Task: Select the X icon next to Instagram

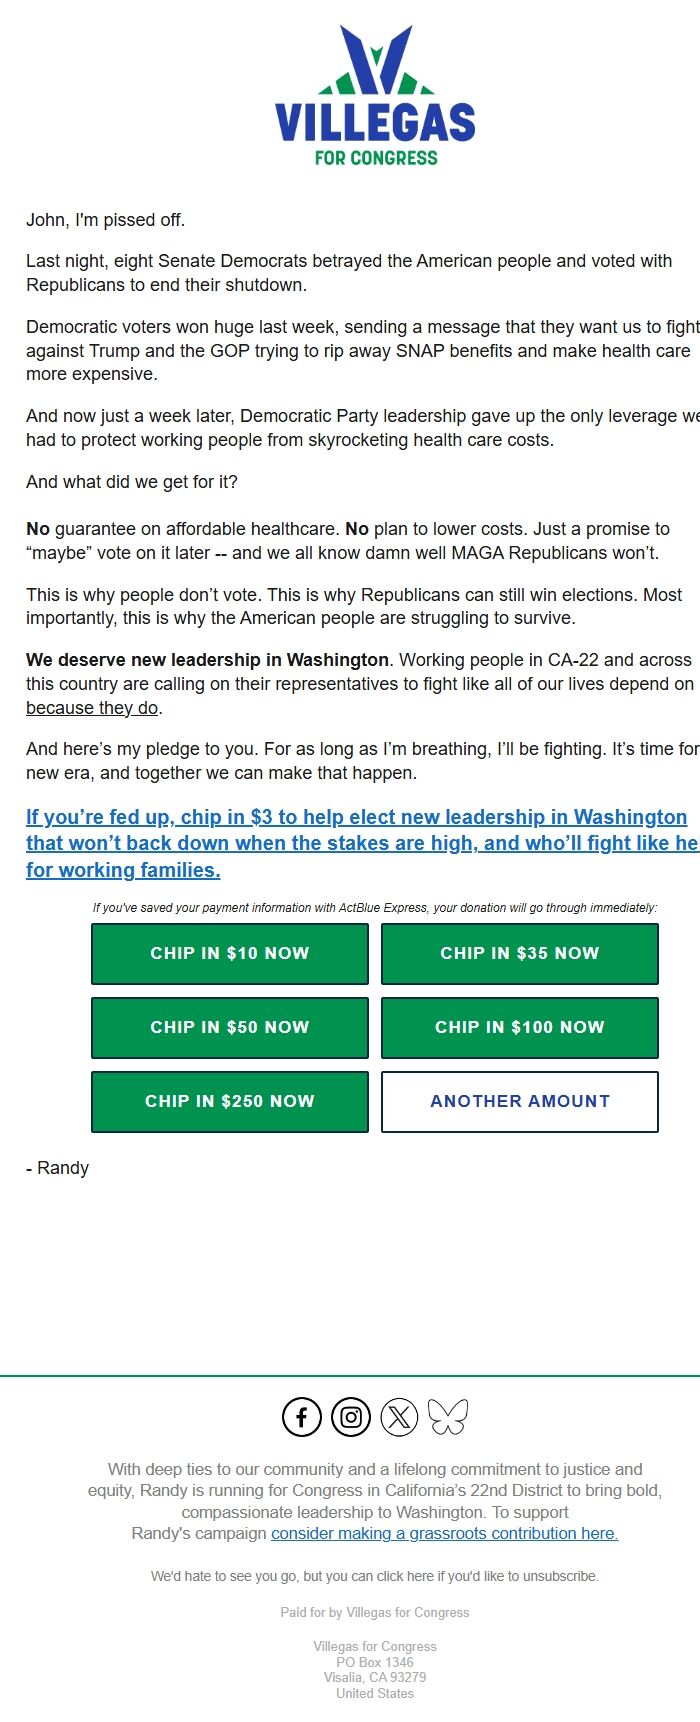Action: 400,1416
